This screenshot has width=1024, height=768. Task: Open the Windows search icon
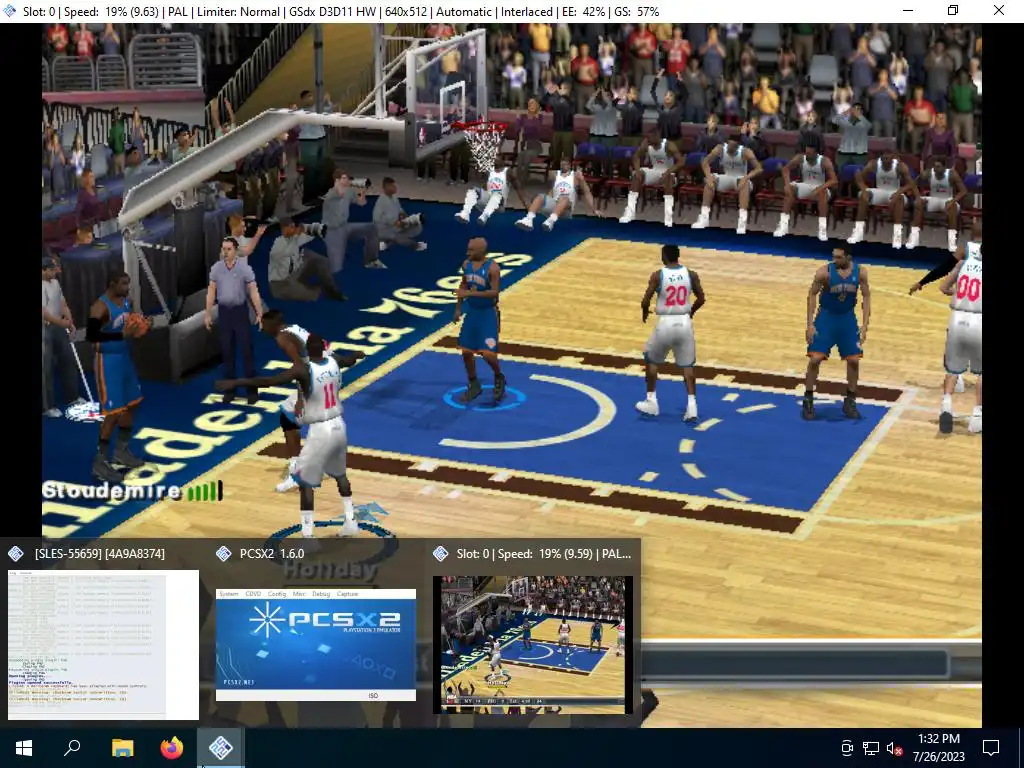tap(72, 748)
